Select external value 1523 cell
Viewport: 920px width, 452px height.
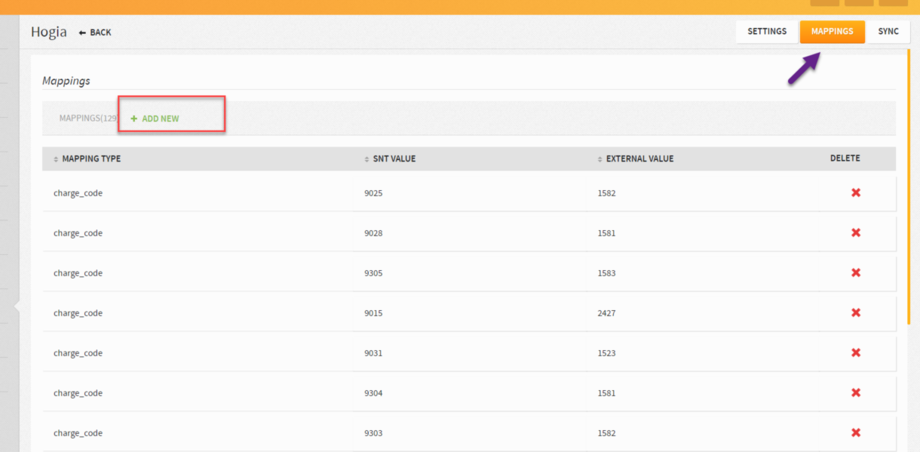click(606, 353)
